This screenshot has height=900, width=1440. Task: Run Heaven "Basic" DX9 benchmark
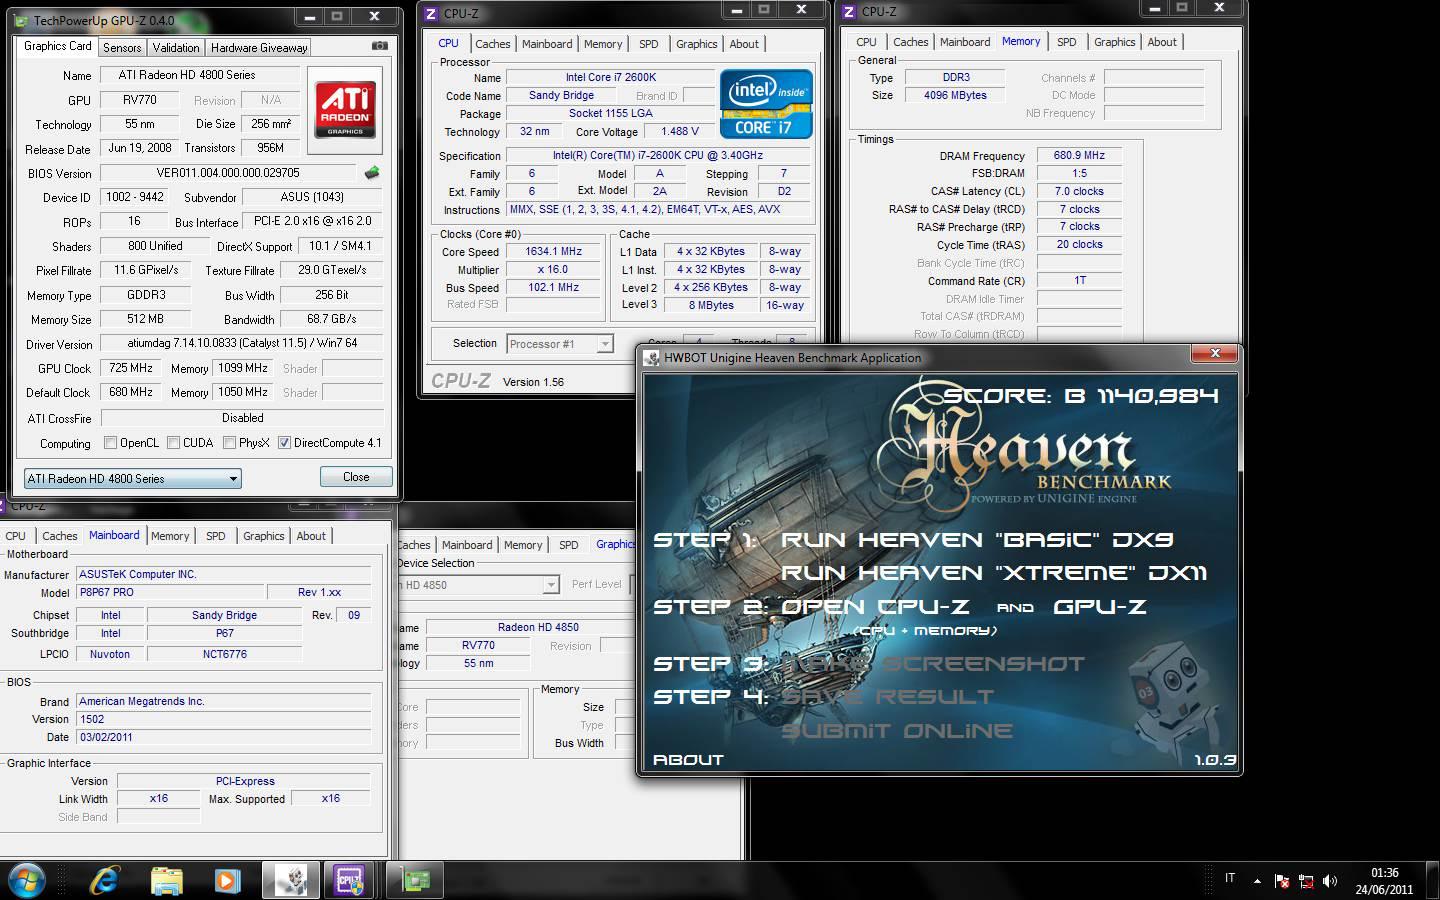(x=977, y=540)
